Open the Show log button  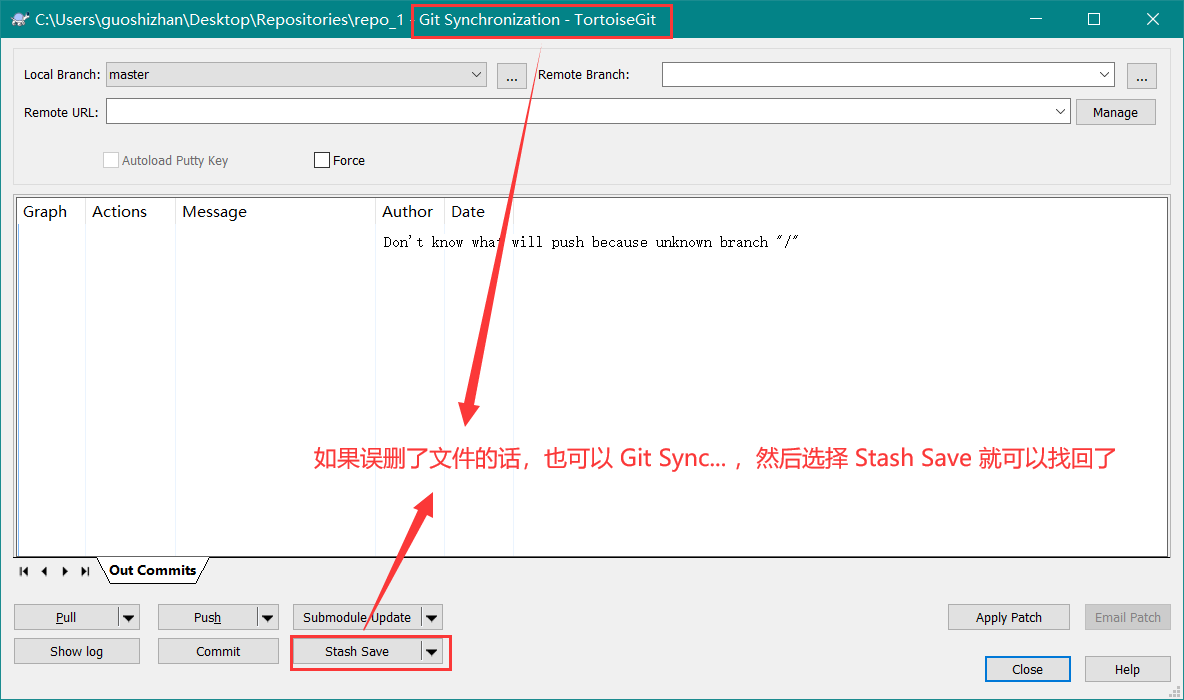coord(77,652)
